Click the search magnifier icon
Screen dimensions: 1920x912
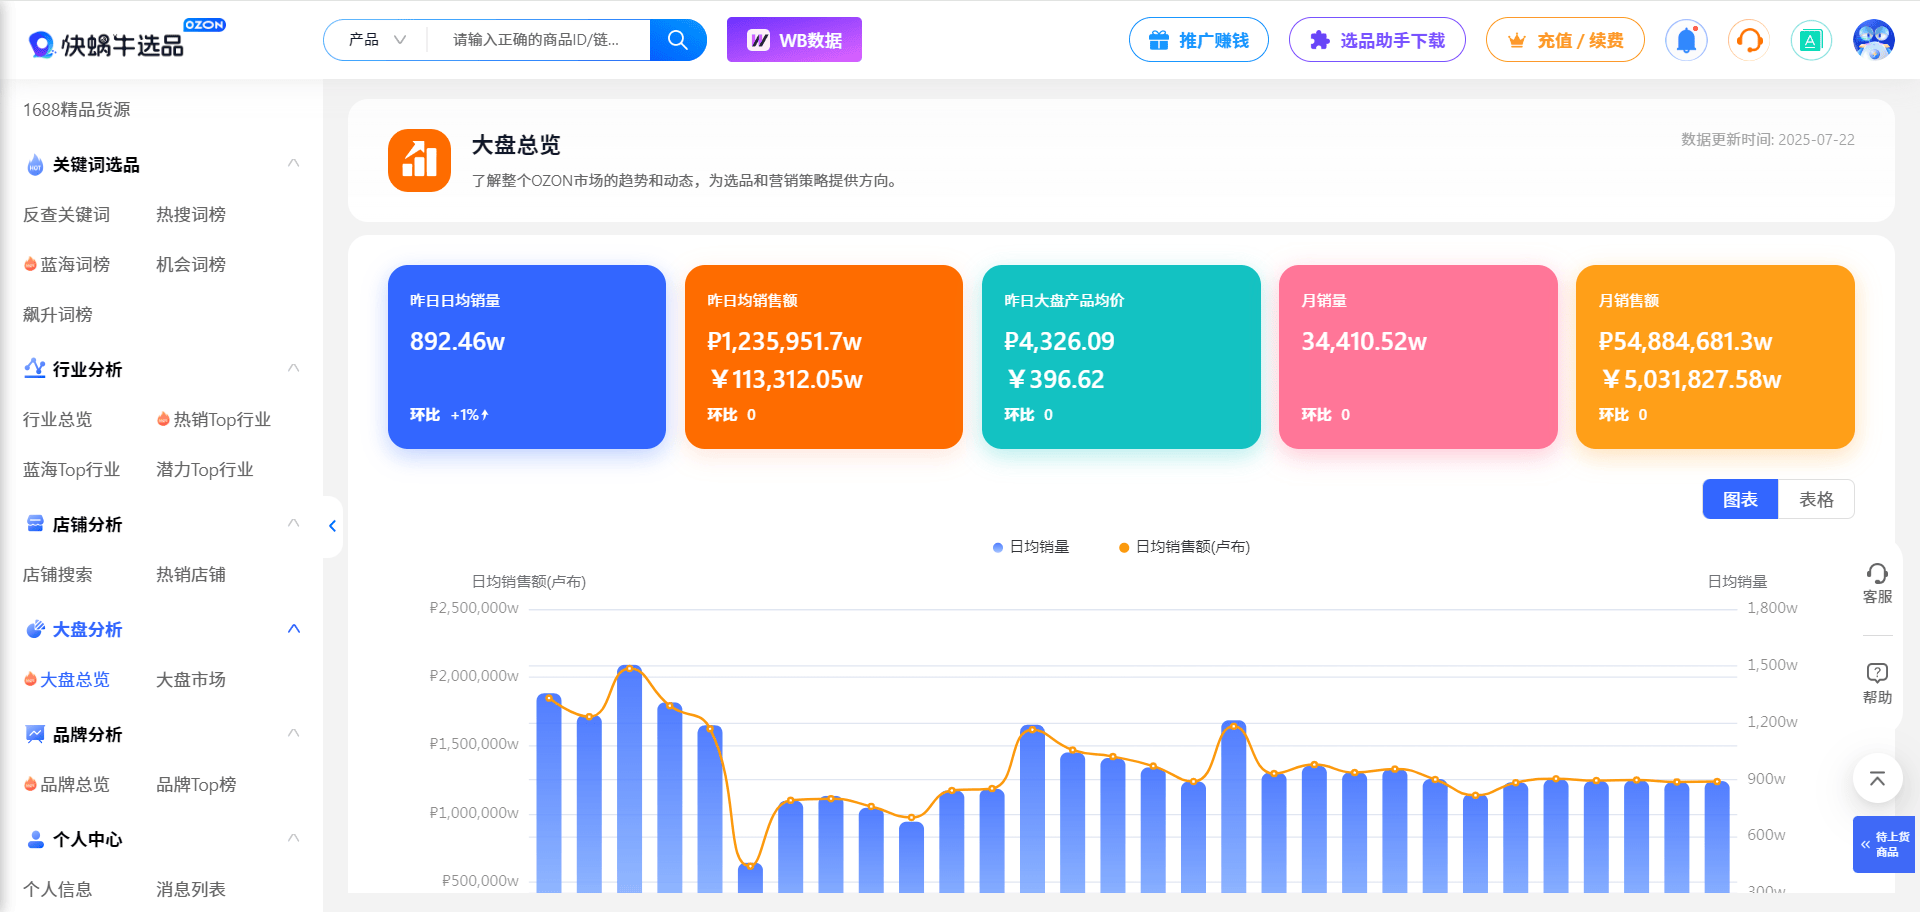click(677, 40)
